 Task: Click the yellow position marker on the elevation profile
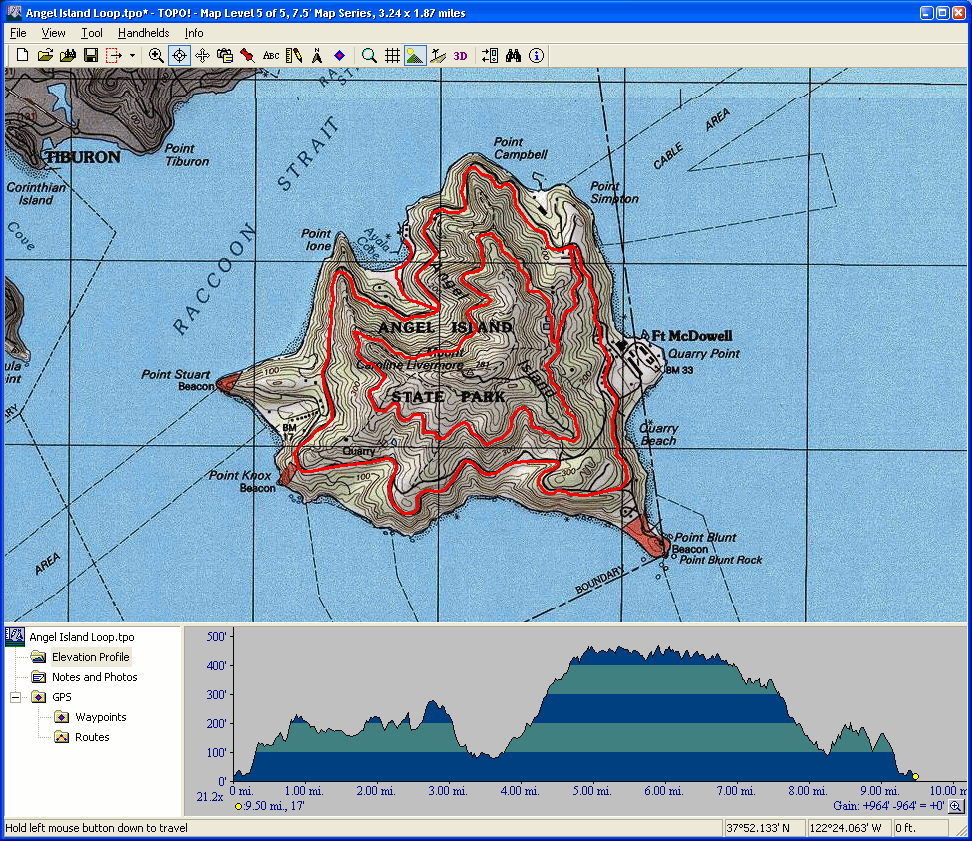(x=915, y=776)
